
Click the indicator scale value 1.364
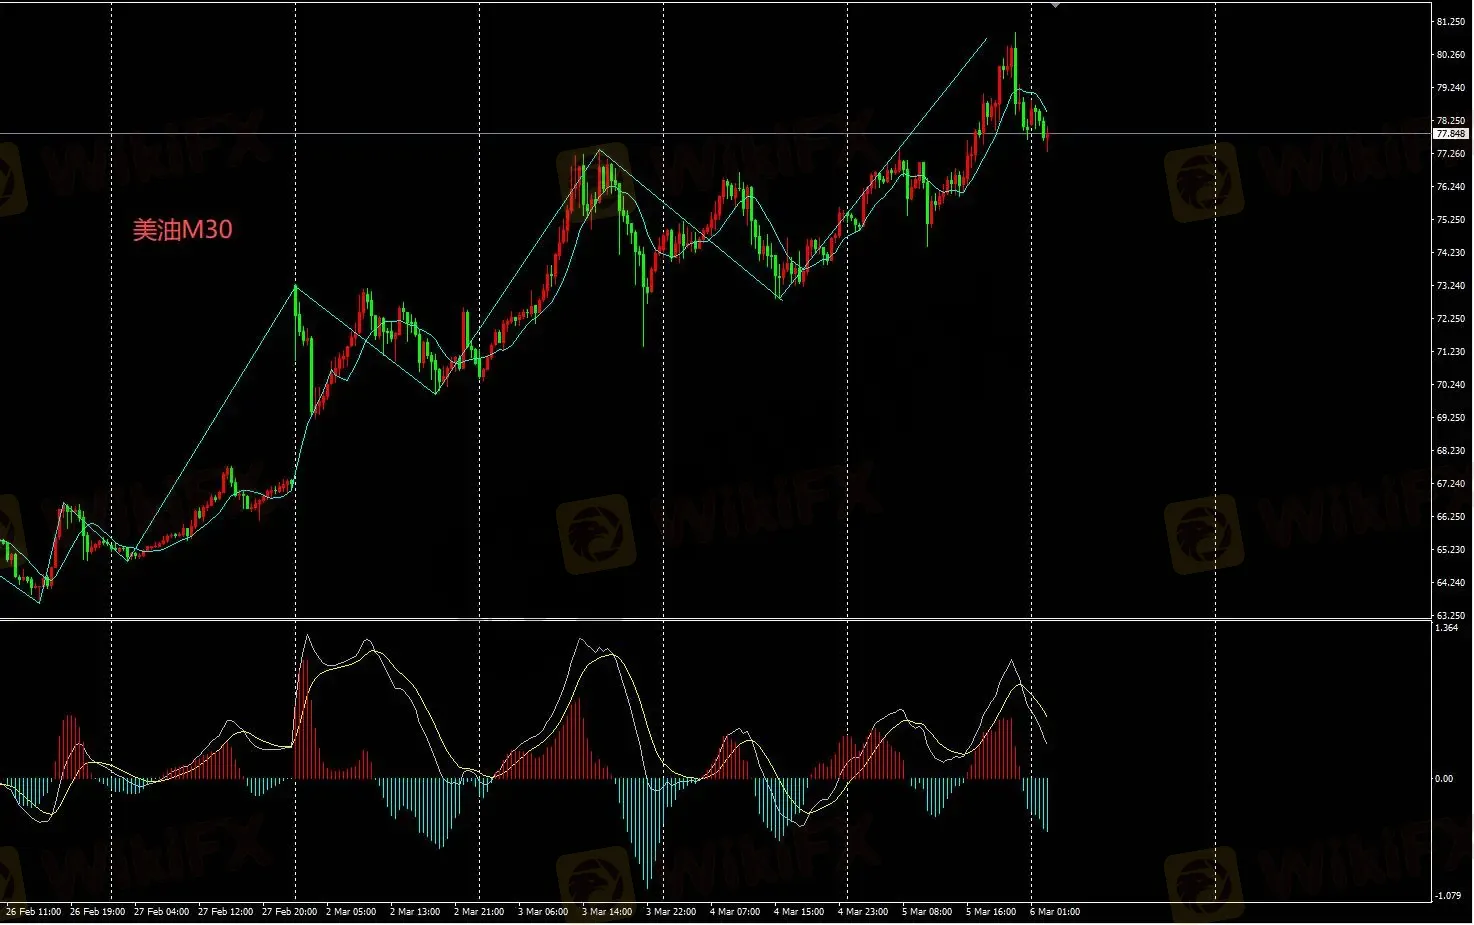[1446, 628]
